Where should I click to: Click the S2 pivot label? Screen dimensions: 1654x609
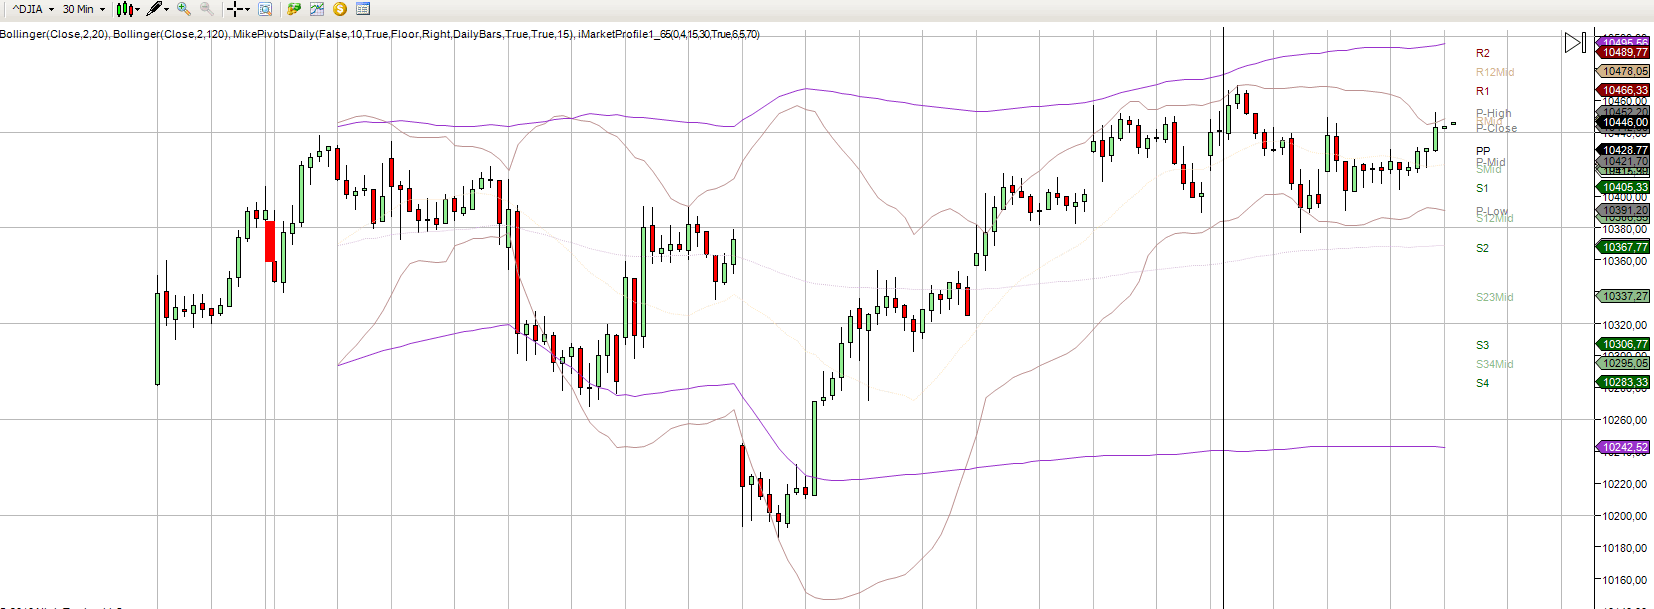click(1482, 248)
